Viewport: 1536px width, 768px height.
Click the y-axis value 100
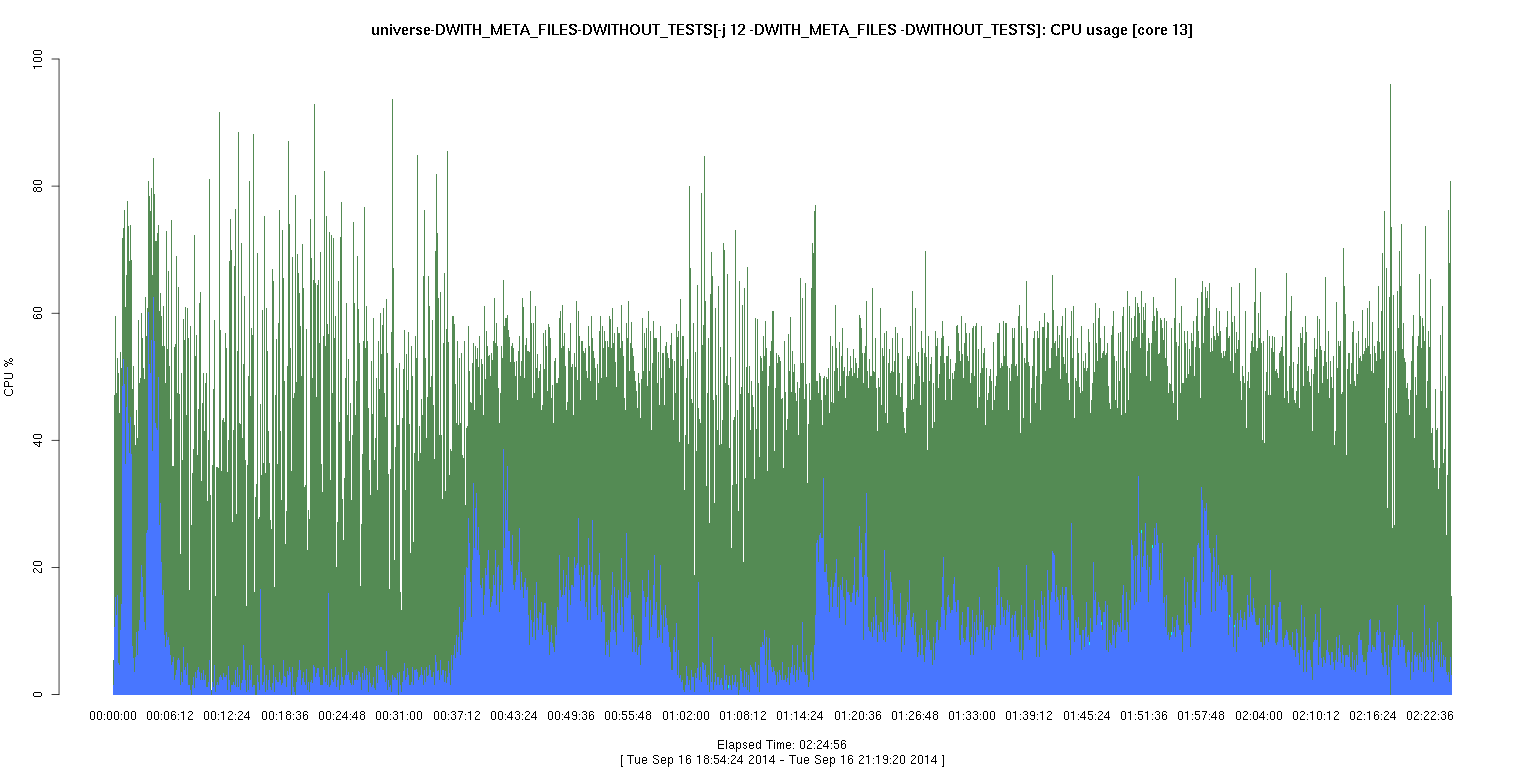point(37,60)
